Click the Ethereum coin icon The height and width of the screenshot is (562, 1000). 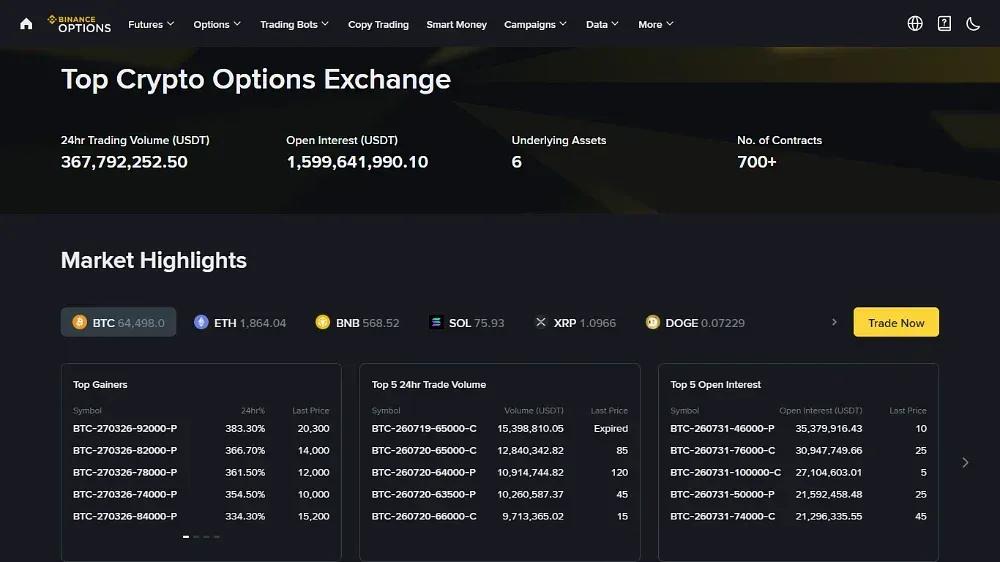201,322
